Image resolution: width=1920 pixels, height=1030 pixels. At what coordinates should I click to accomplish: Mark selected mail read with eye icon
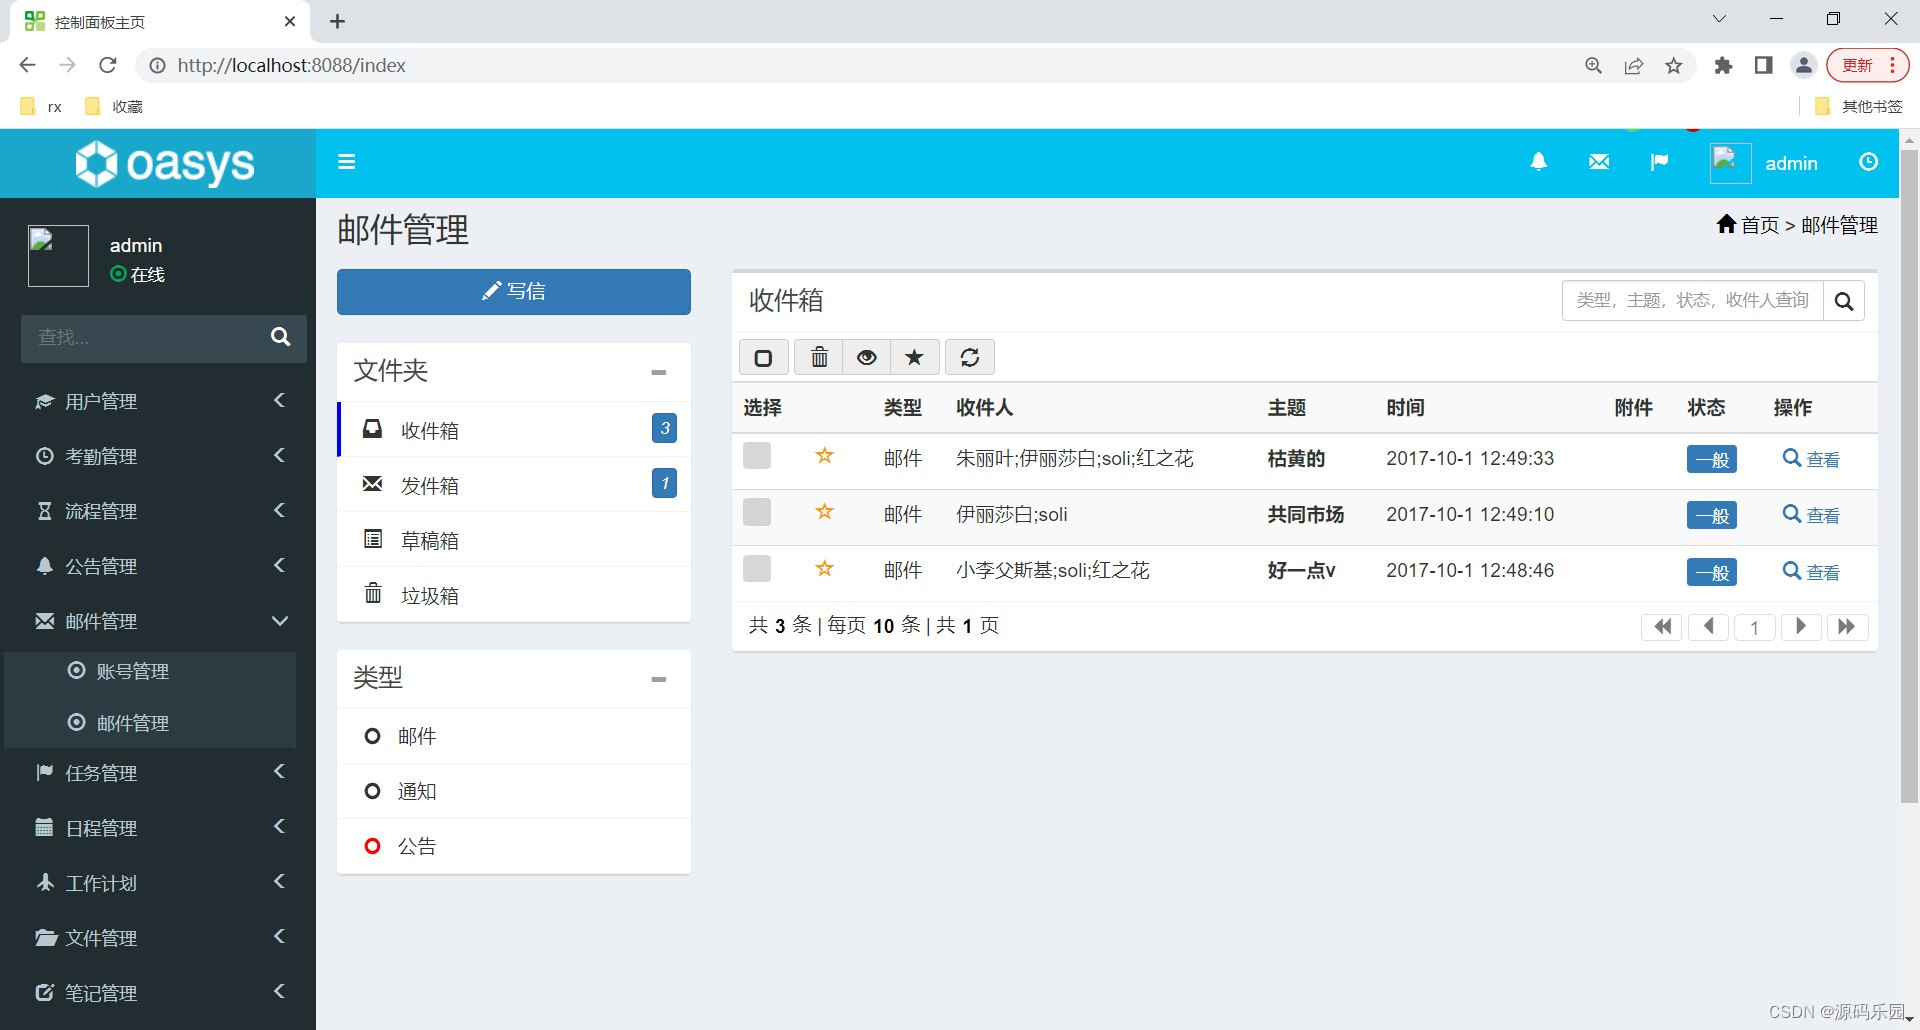coord(866,357)
